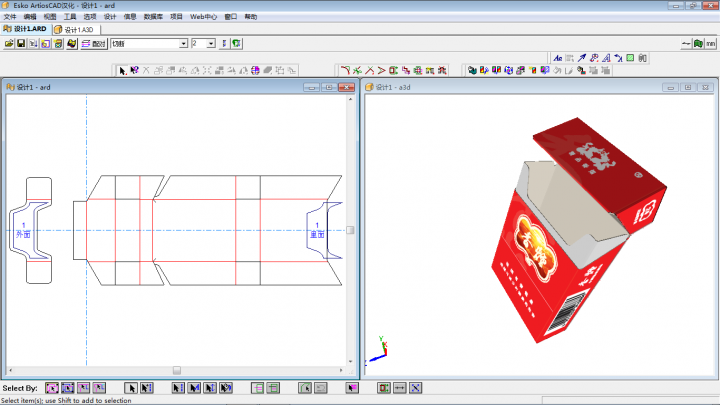Click the first Select By icon
This screenshot has height=405, width=720.
coord(52,387)
